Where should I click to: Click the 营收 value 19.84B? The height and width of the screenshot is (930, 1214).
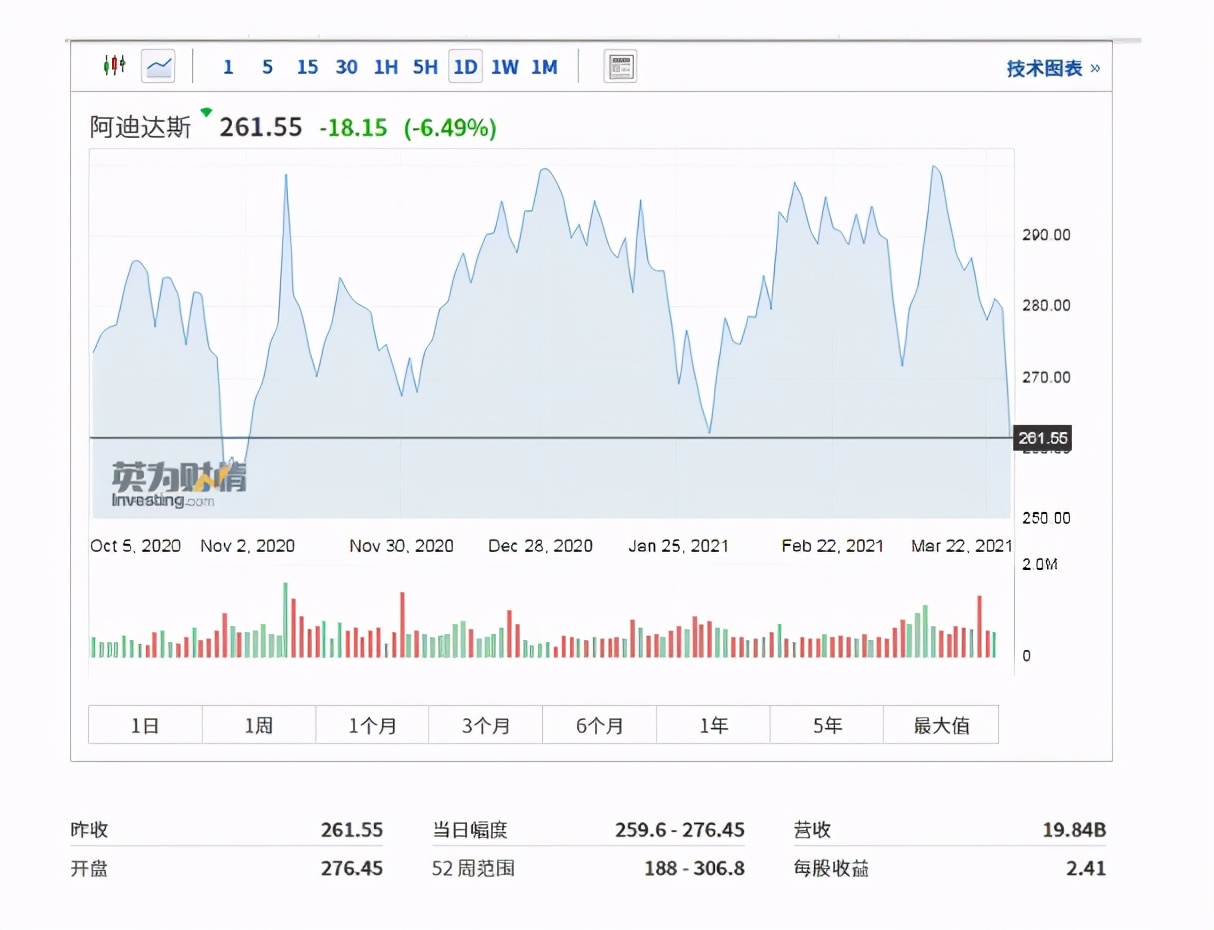[x=1074, y=830]
